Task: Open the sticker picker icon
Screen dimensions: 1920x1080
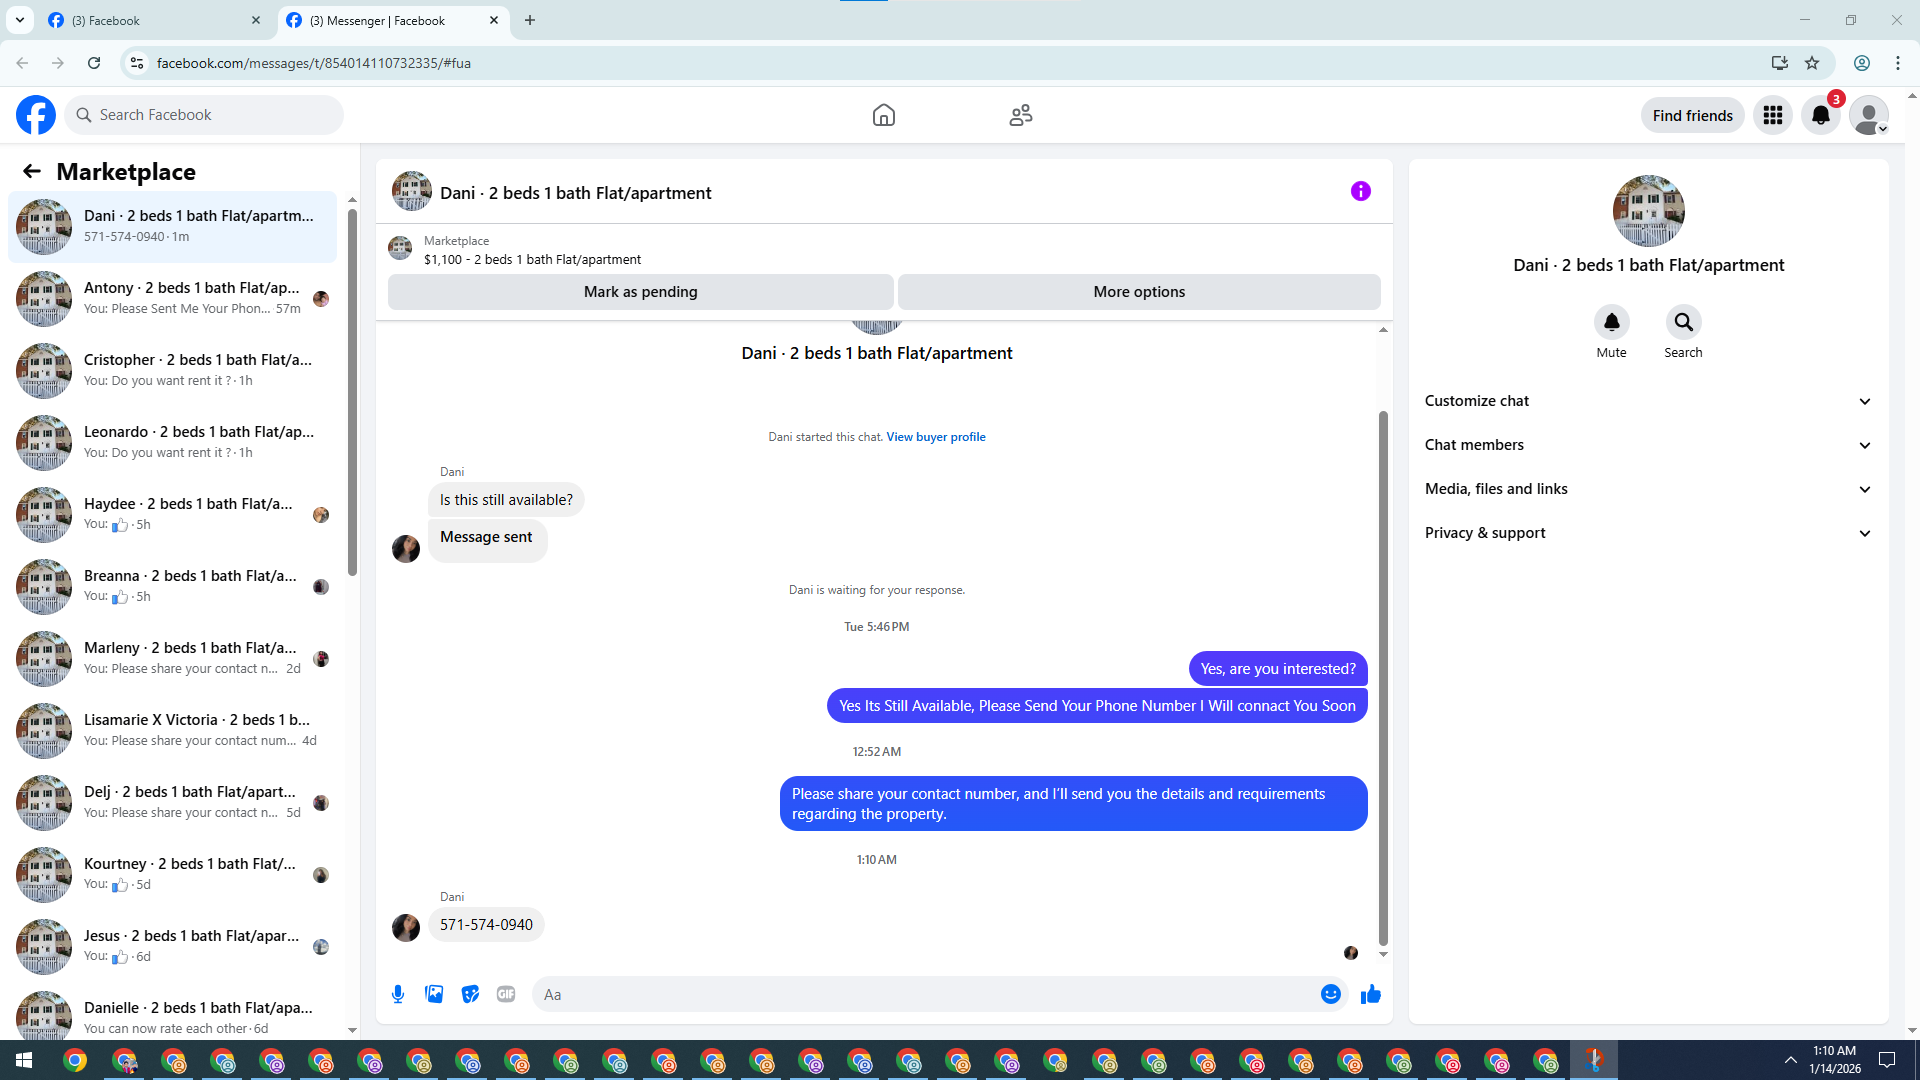Action: click(470, 994)
